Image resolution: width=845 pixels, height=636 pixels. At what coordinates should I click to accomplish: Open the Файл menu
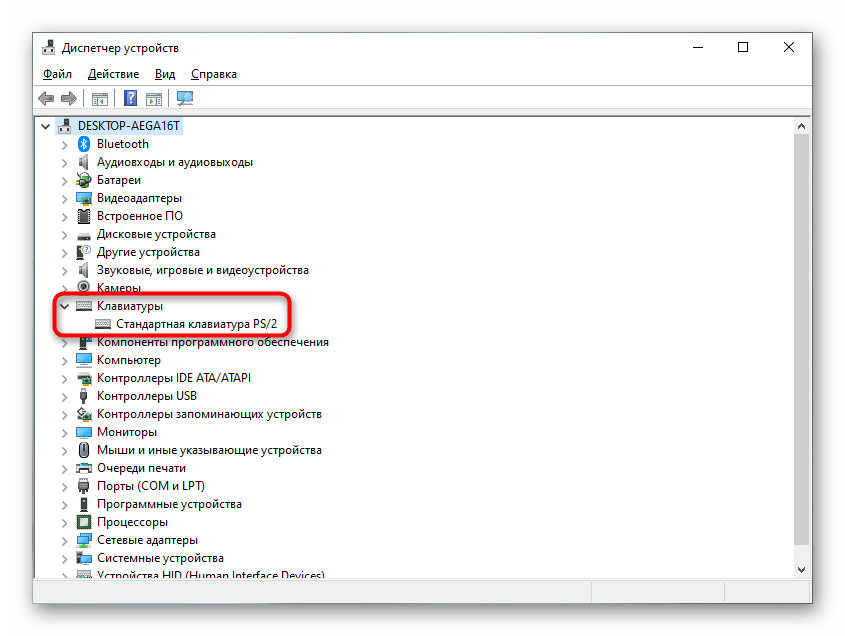(57, 74)
